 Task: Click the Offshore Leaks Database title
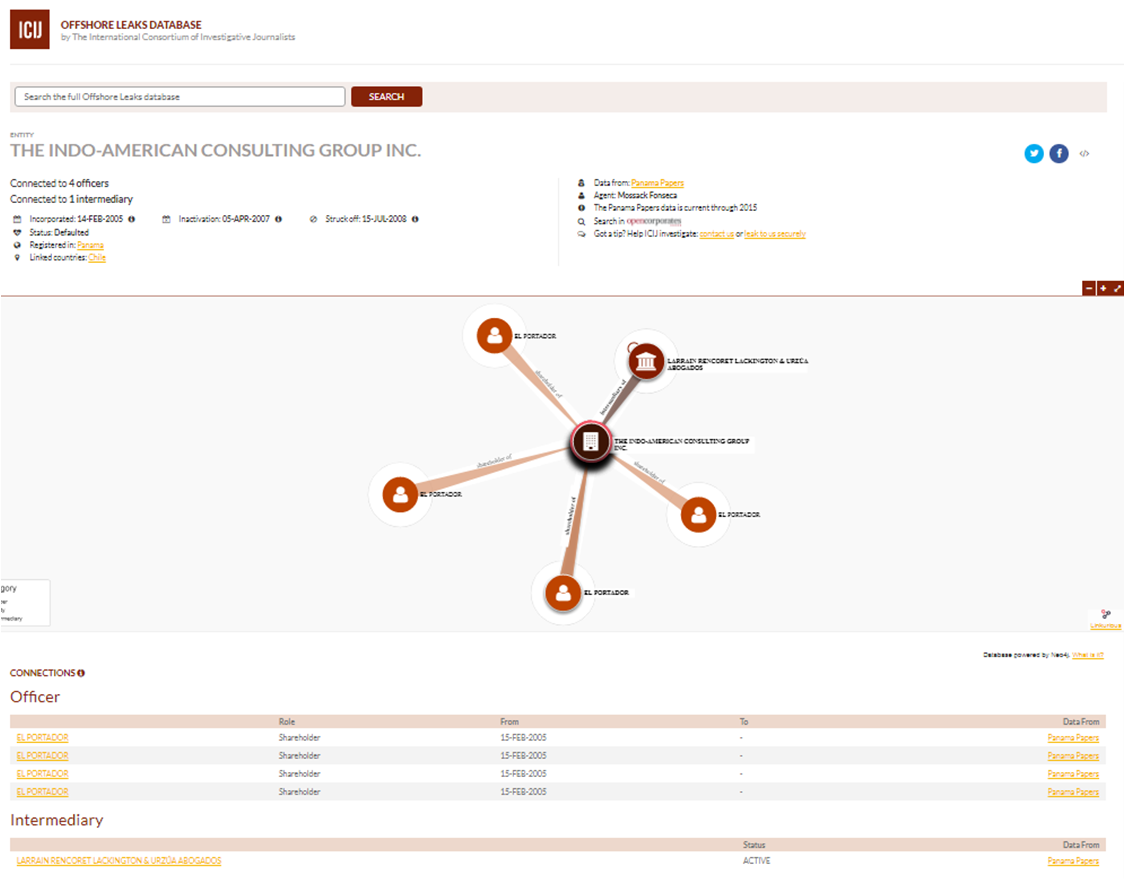pyautogui.click(x=131, y=24)
